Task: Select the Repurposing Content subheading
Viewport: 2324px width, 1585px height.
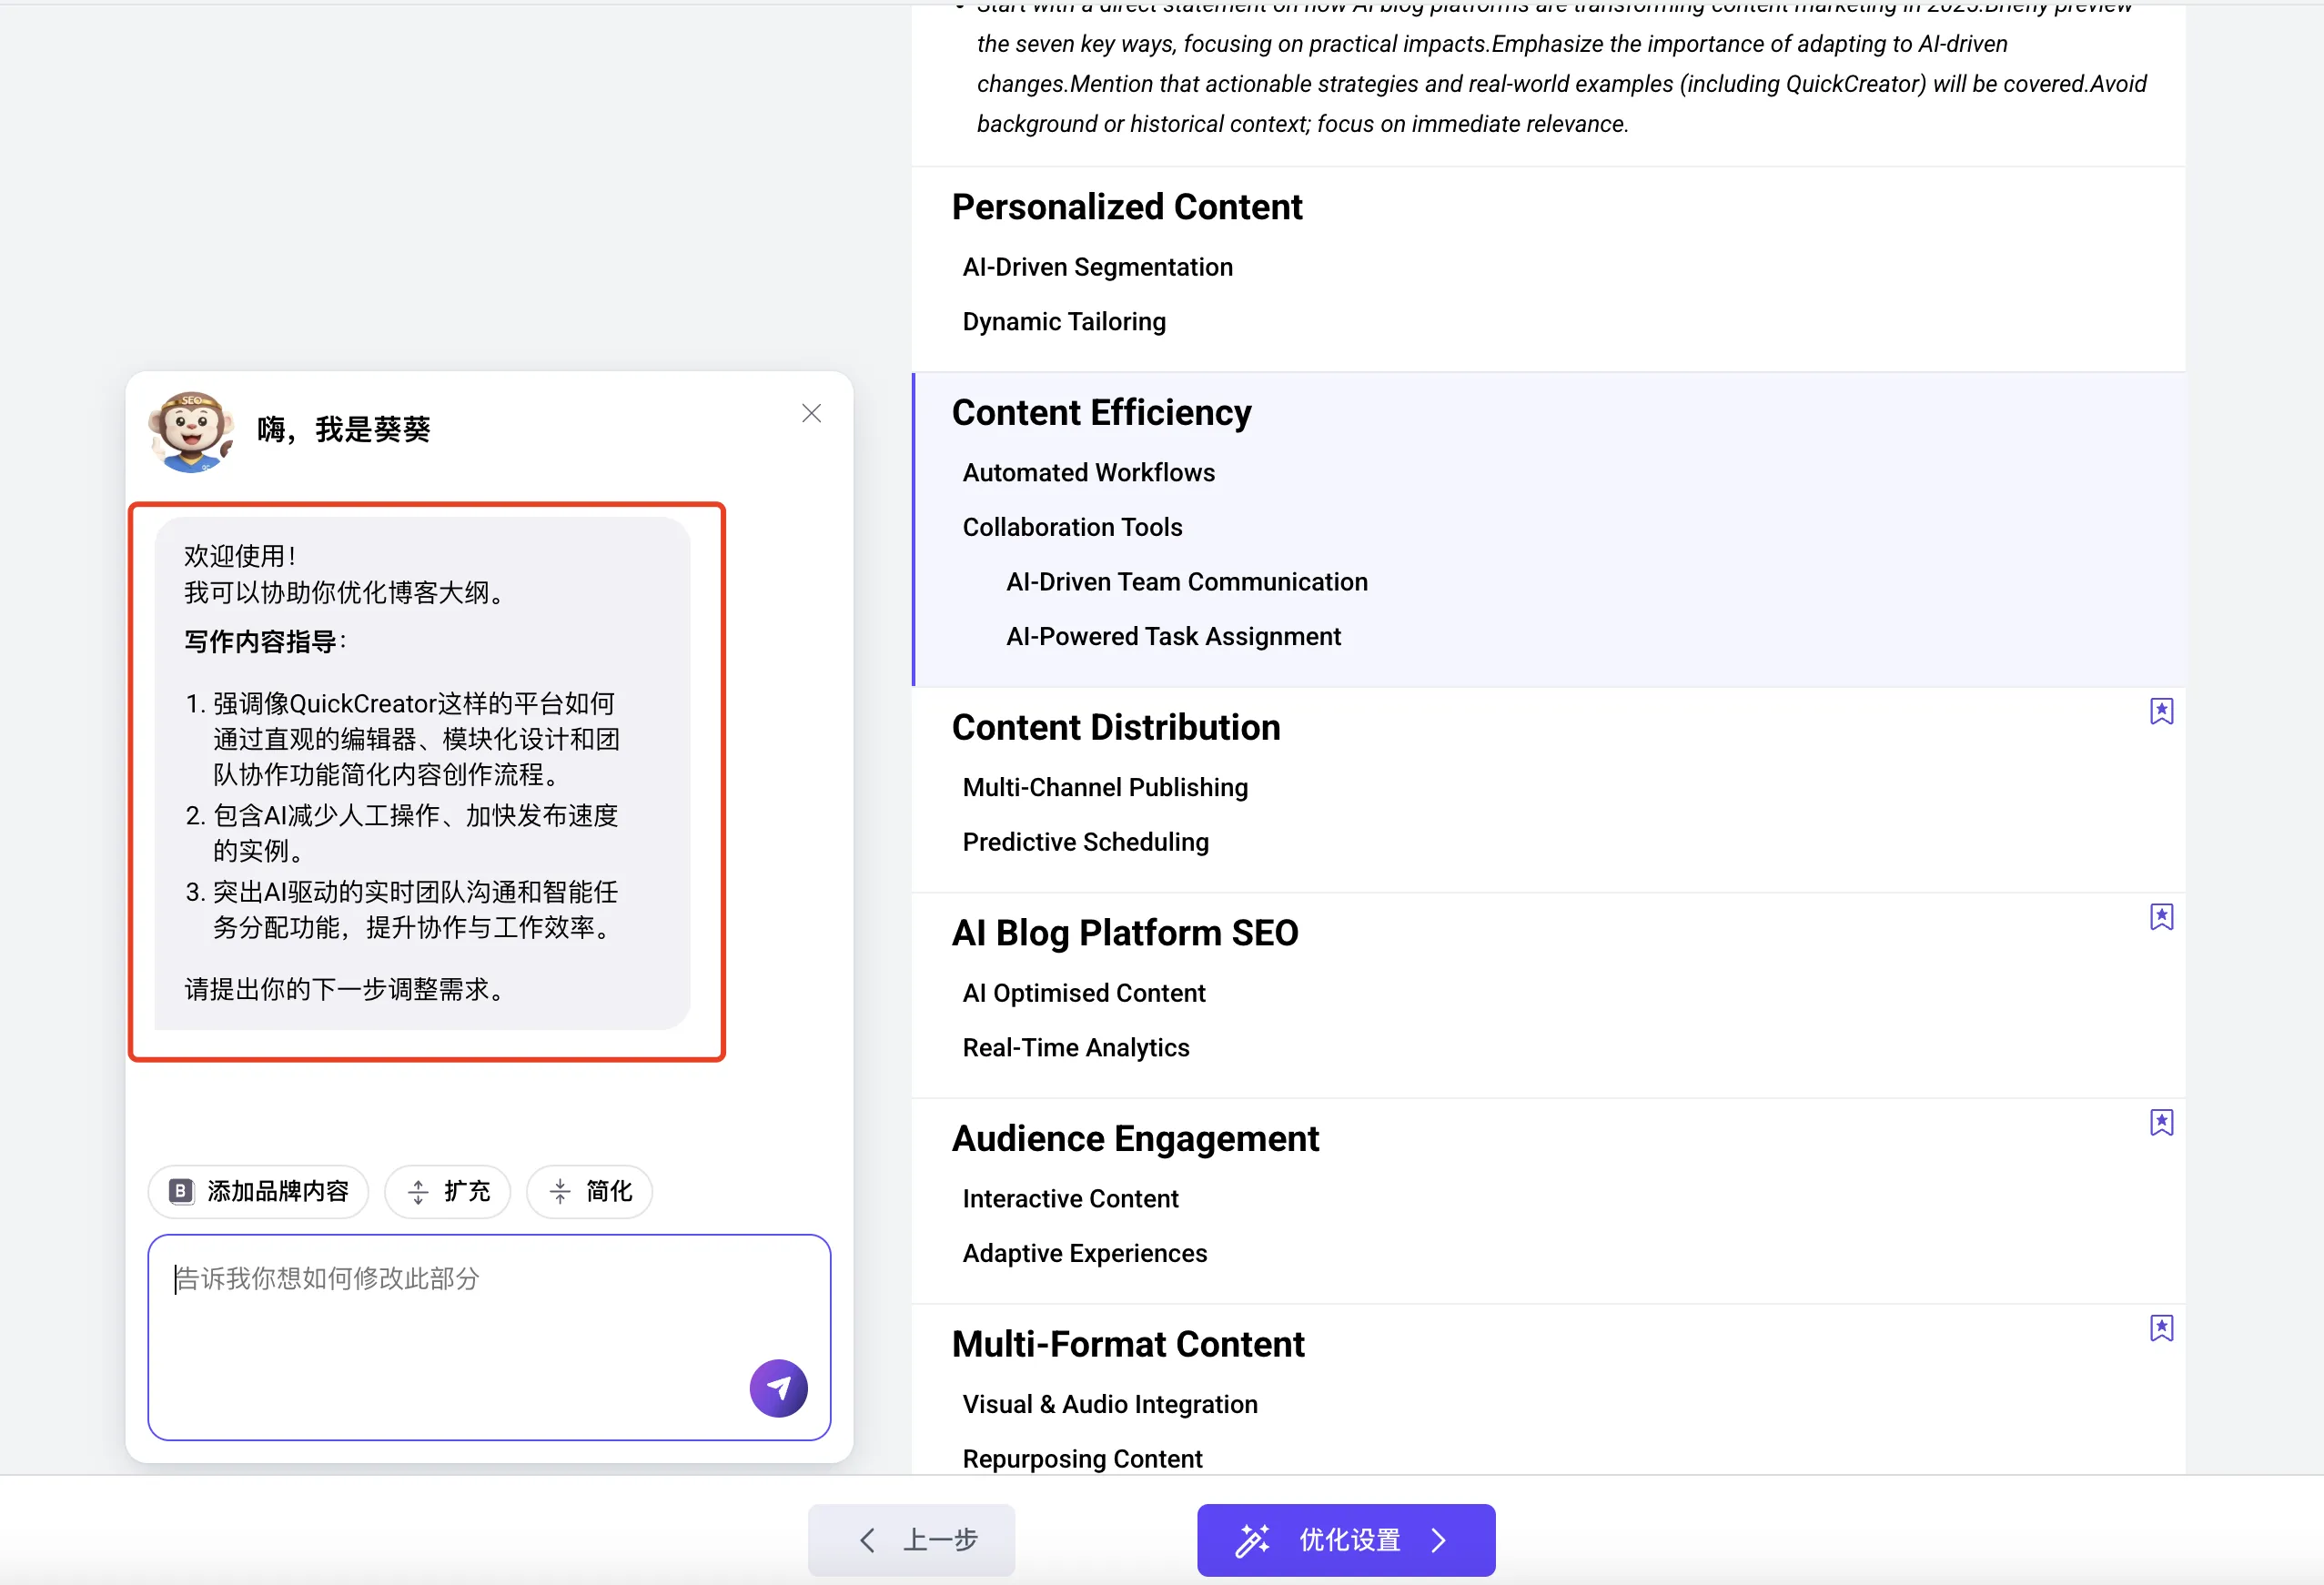Action: pos(1082,1459)
